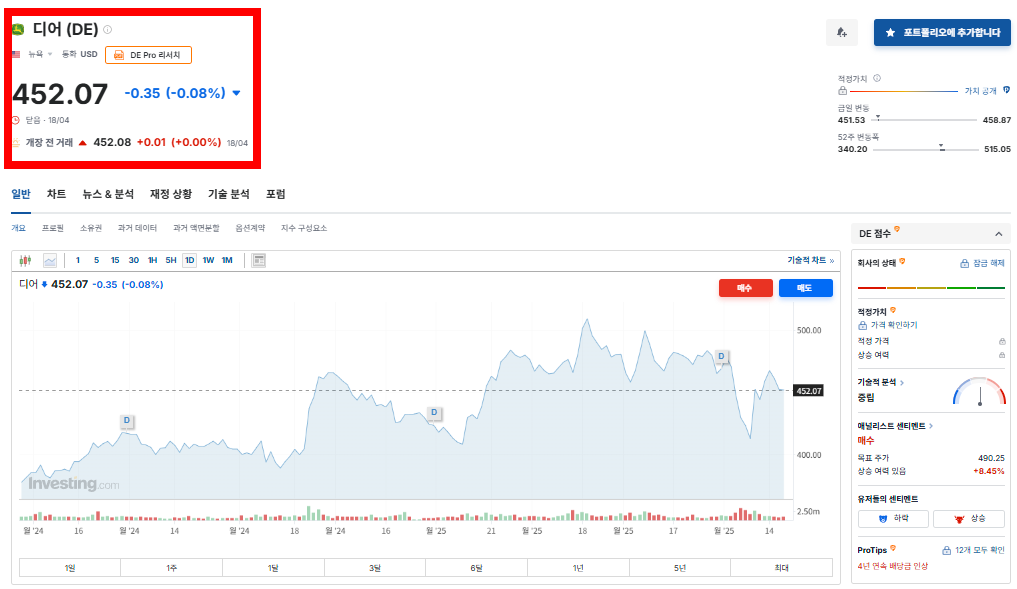1017x589 pixels.
Task: Click the lock icon next to 잠금 해제
Action: [964, 263]
